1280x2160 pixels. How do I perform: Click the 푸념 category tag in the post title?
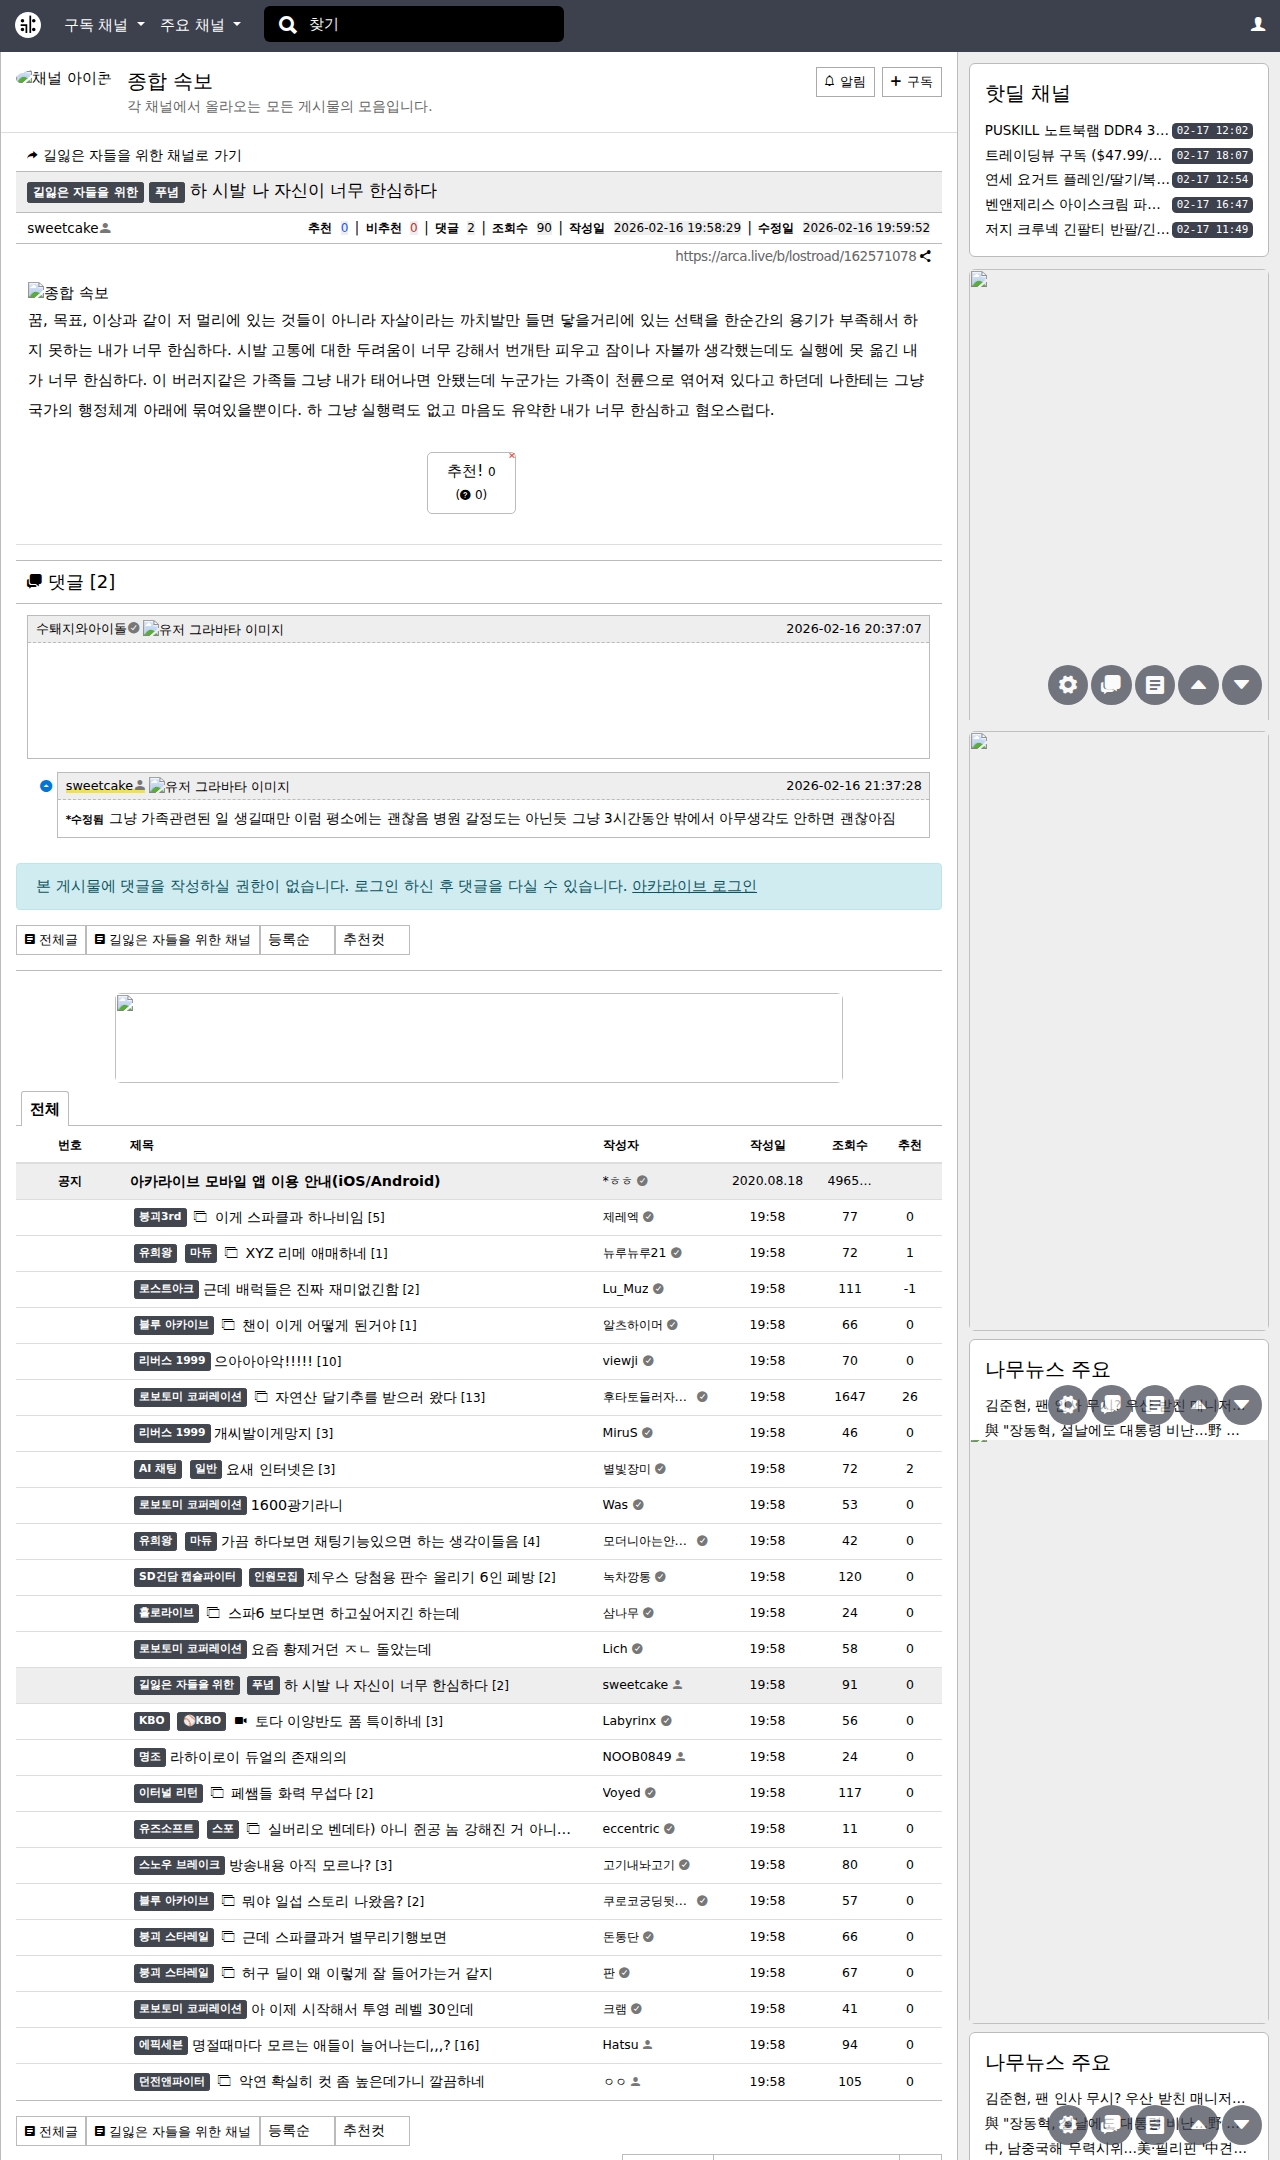coord(167,192)
